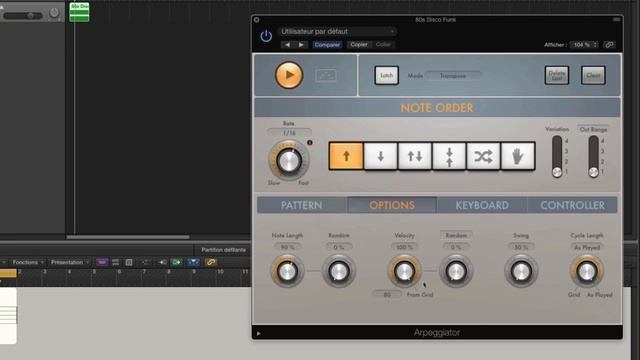Close the 80s Disco Funk plug-in window

256,20
